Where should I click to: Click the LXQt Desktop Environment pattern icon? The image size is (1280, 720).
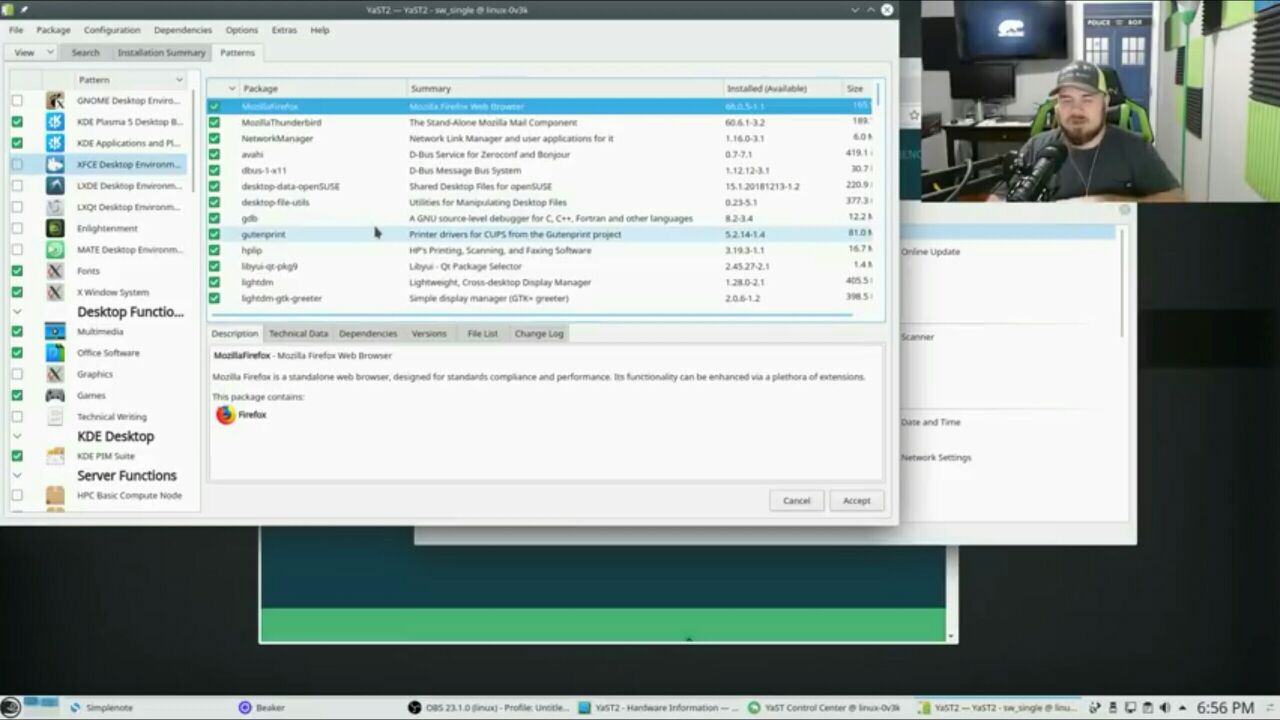click(56, 207)
